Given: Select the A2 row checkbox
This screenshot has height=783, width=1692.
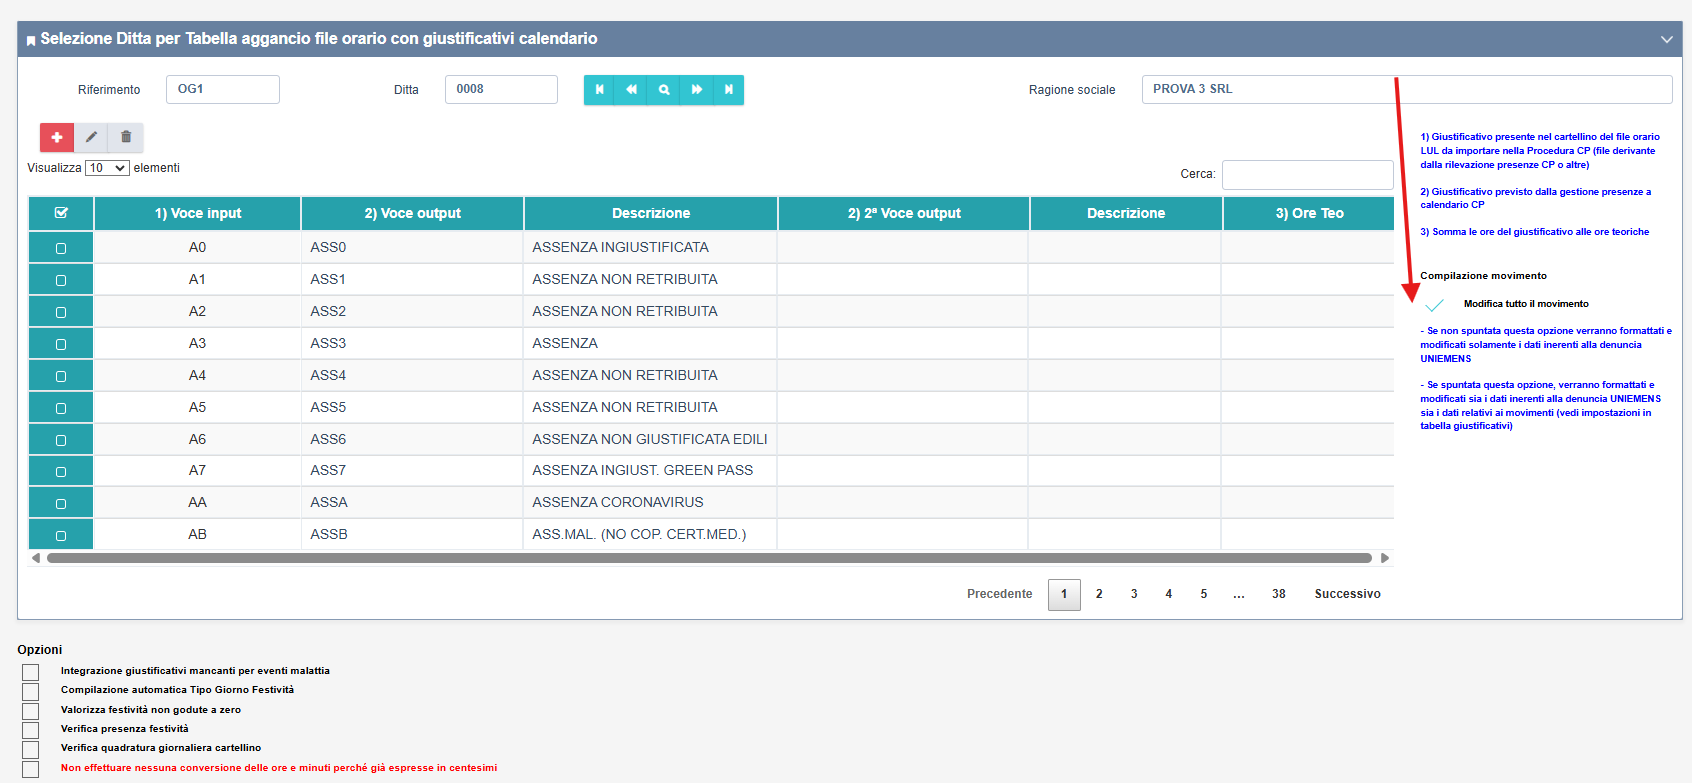Looking at the screenshot, I should click(x=61, y=312).
